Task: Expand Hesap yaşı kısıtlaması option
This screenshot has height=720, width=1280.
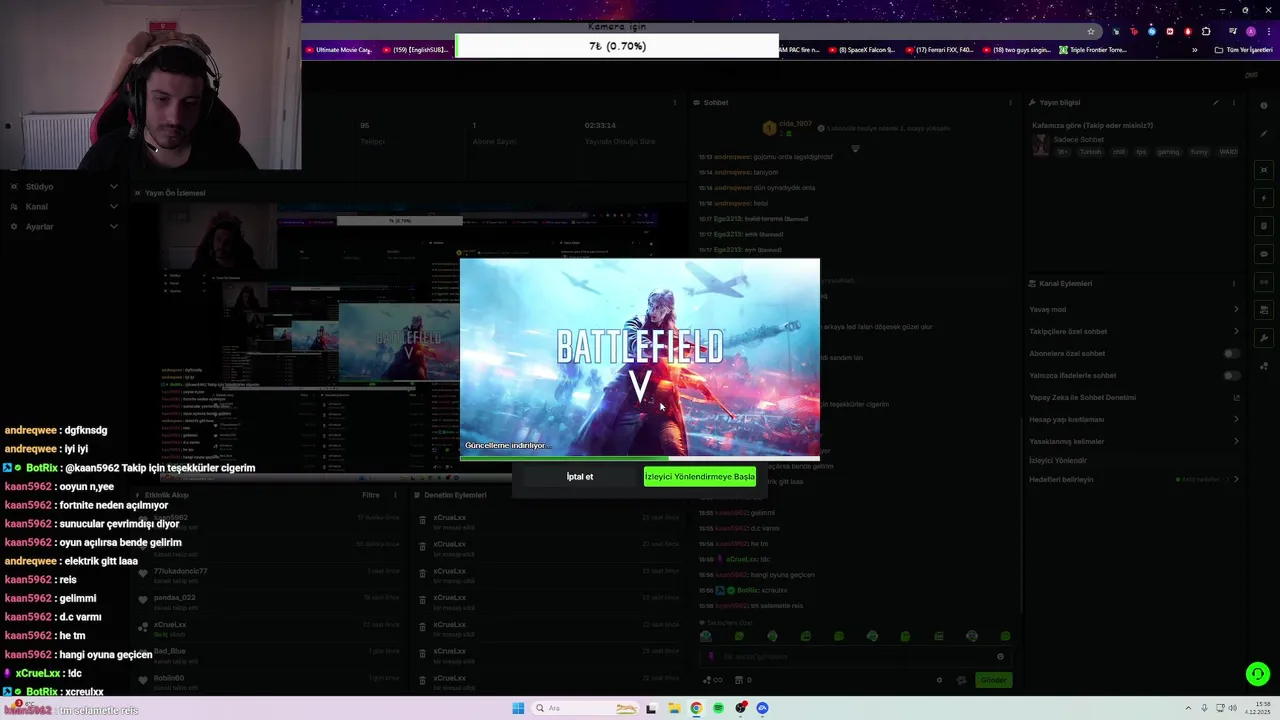Action: point(1236,419)
